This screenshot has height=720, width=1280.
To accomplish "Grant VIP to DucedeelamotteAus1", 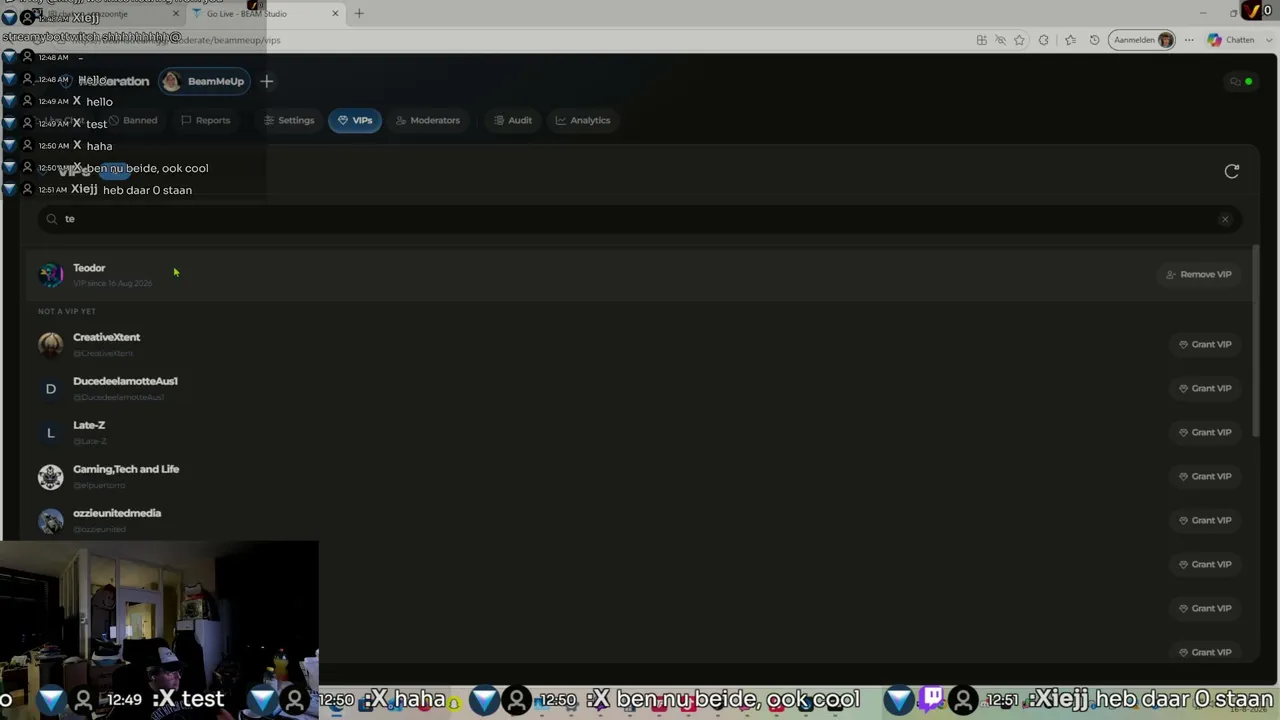I will tap(1205, 388).
